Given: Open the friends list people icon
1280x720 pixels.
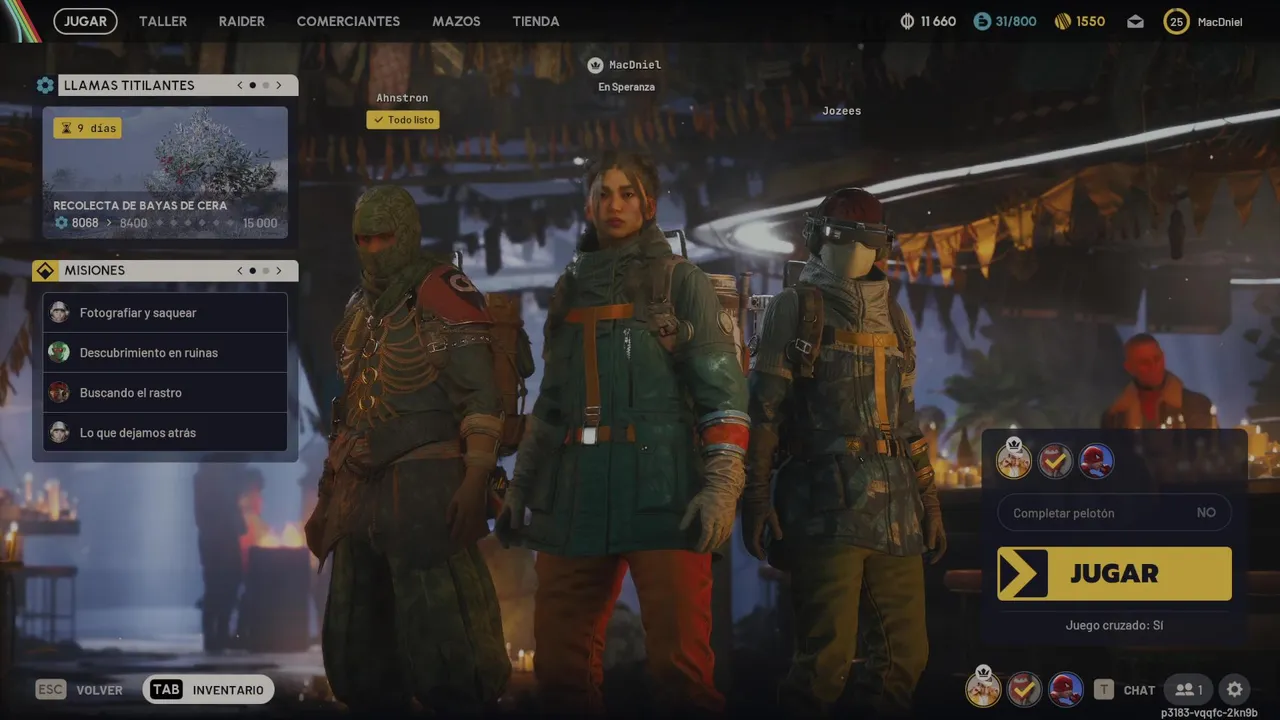Looking at the screenshot, I should coord(1189,689).
